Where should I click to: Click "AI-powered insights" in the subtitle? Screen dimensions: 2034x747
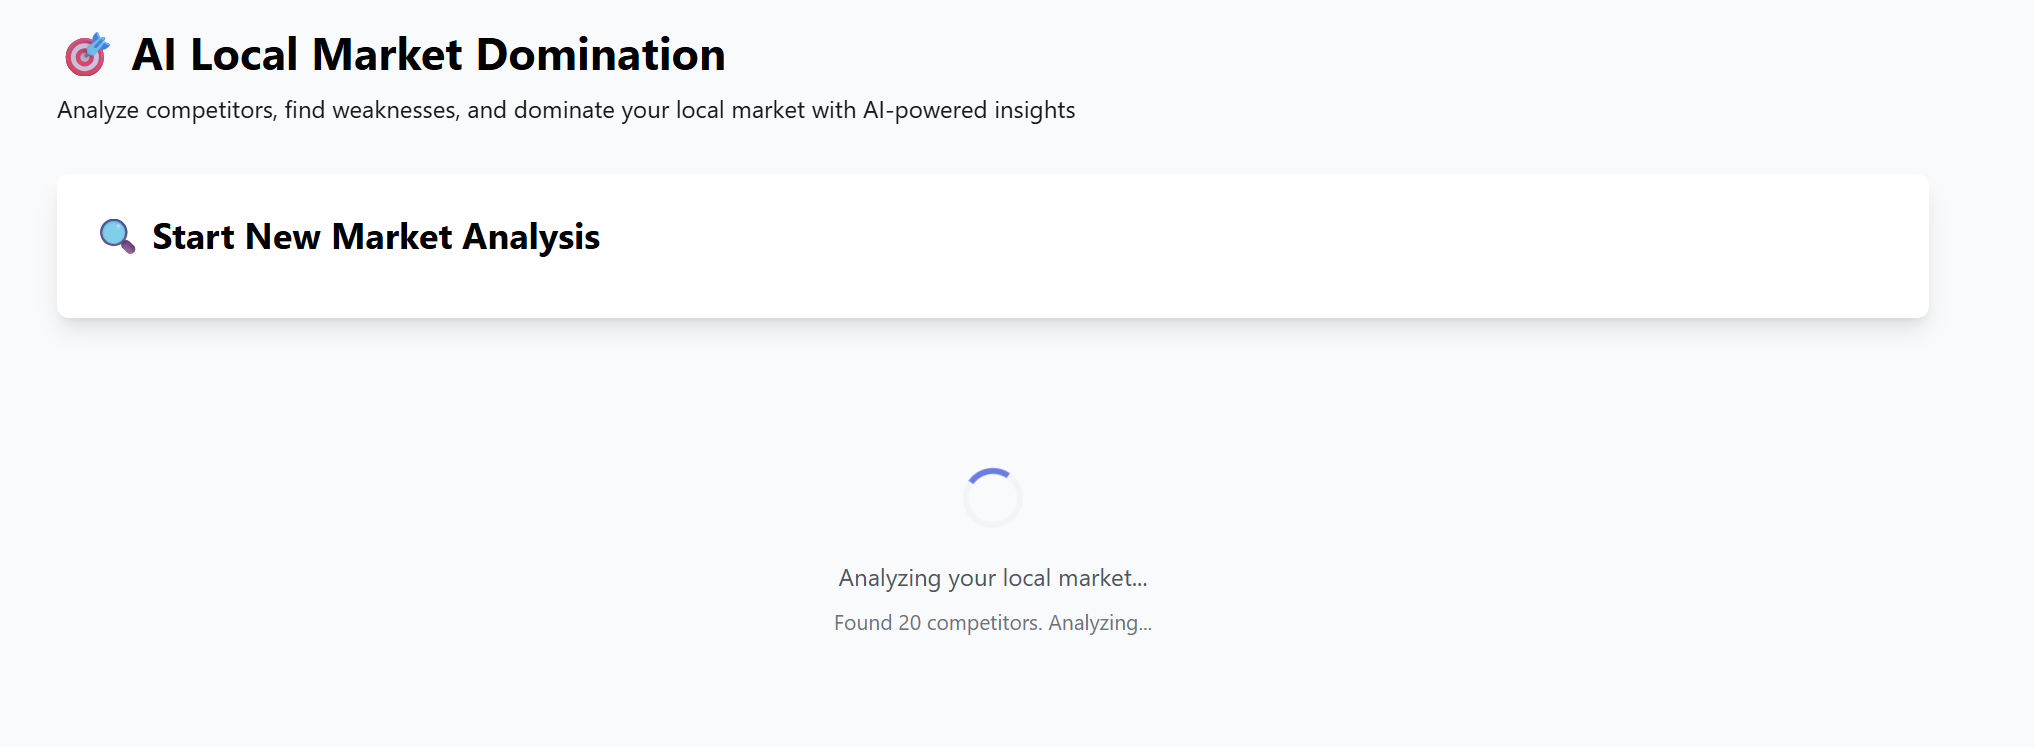tap(969, 110)
